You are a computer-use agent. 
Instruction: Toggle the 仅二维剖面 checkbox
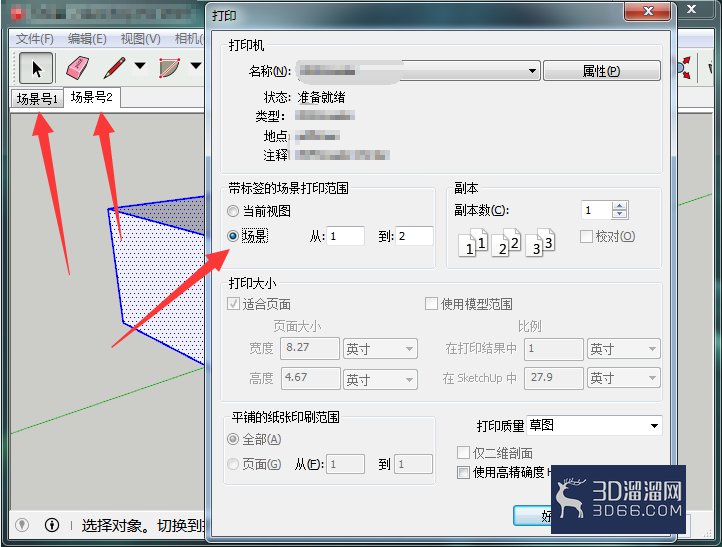click(463, 453)
